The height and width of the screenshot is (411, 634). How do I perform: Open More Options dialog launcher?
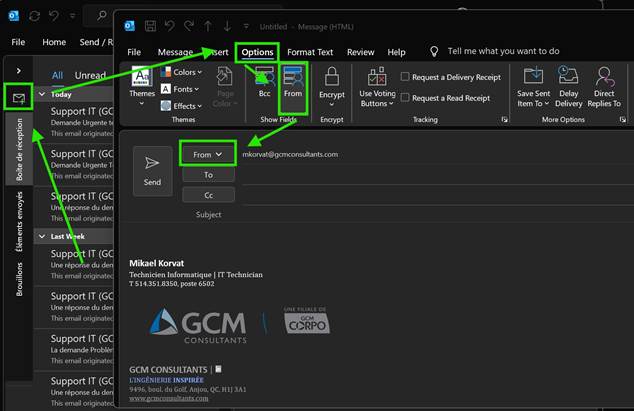(623, 119)
